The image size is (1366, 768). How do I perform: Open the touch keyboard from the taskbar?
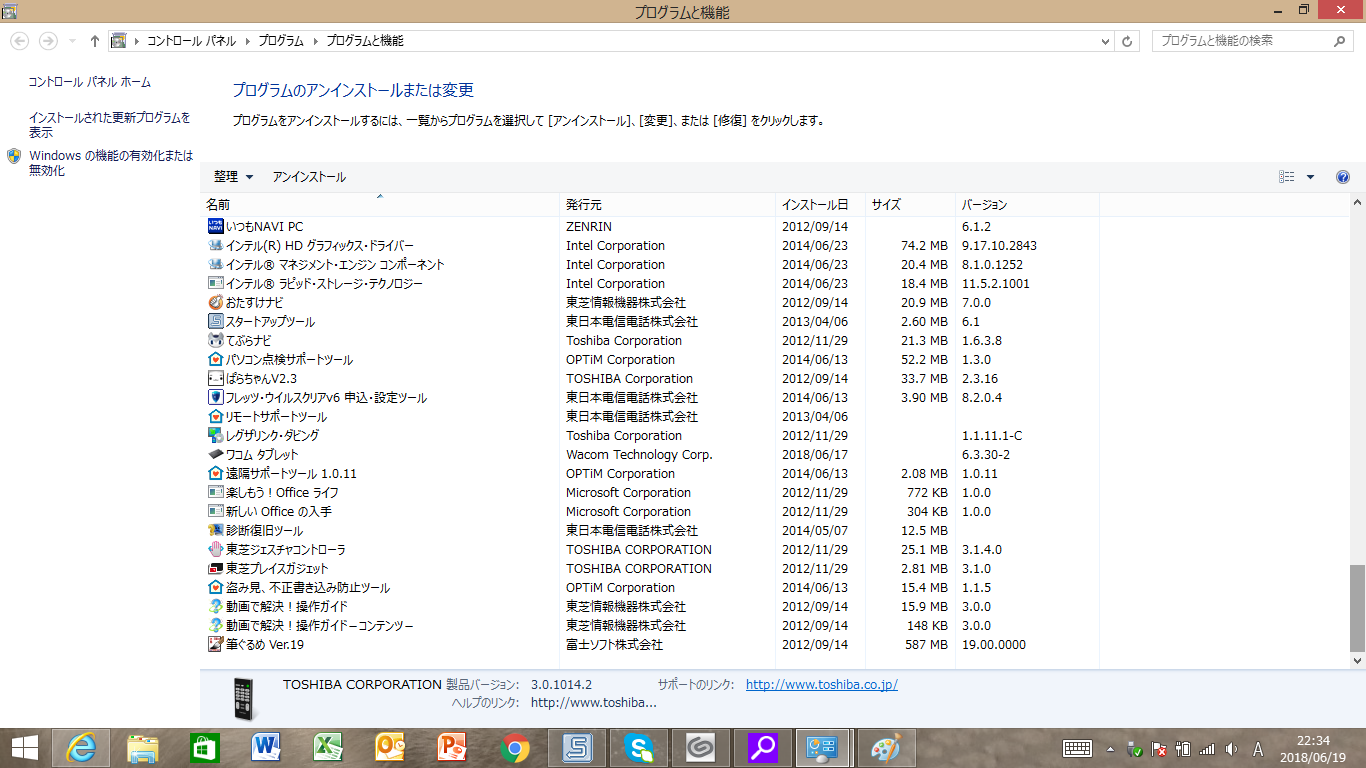click(1077, 748)
